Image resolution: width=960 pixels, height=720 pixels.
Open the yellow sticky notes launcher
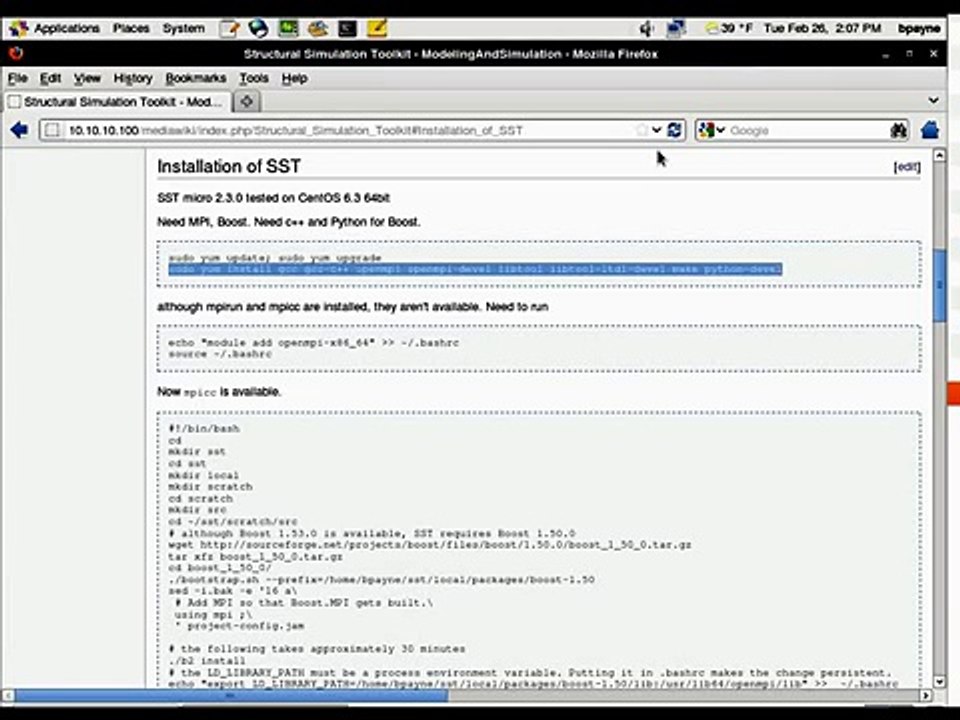[377, 28]
